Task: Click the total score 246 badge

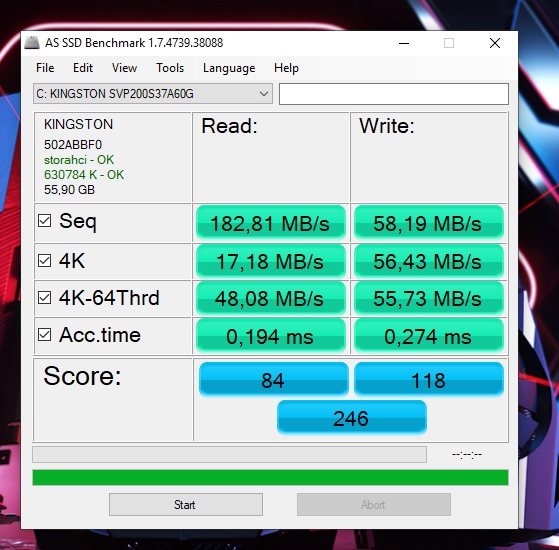Action: click(352, 418)
